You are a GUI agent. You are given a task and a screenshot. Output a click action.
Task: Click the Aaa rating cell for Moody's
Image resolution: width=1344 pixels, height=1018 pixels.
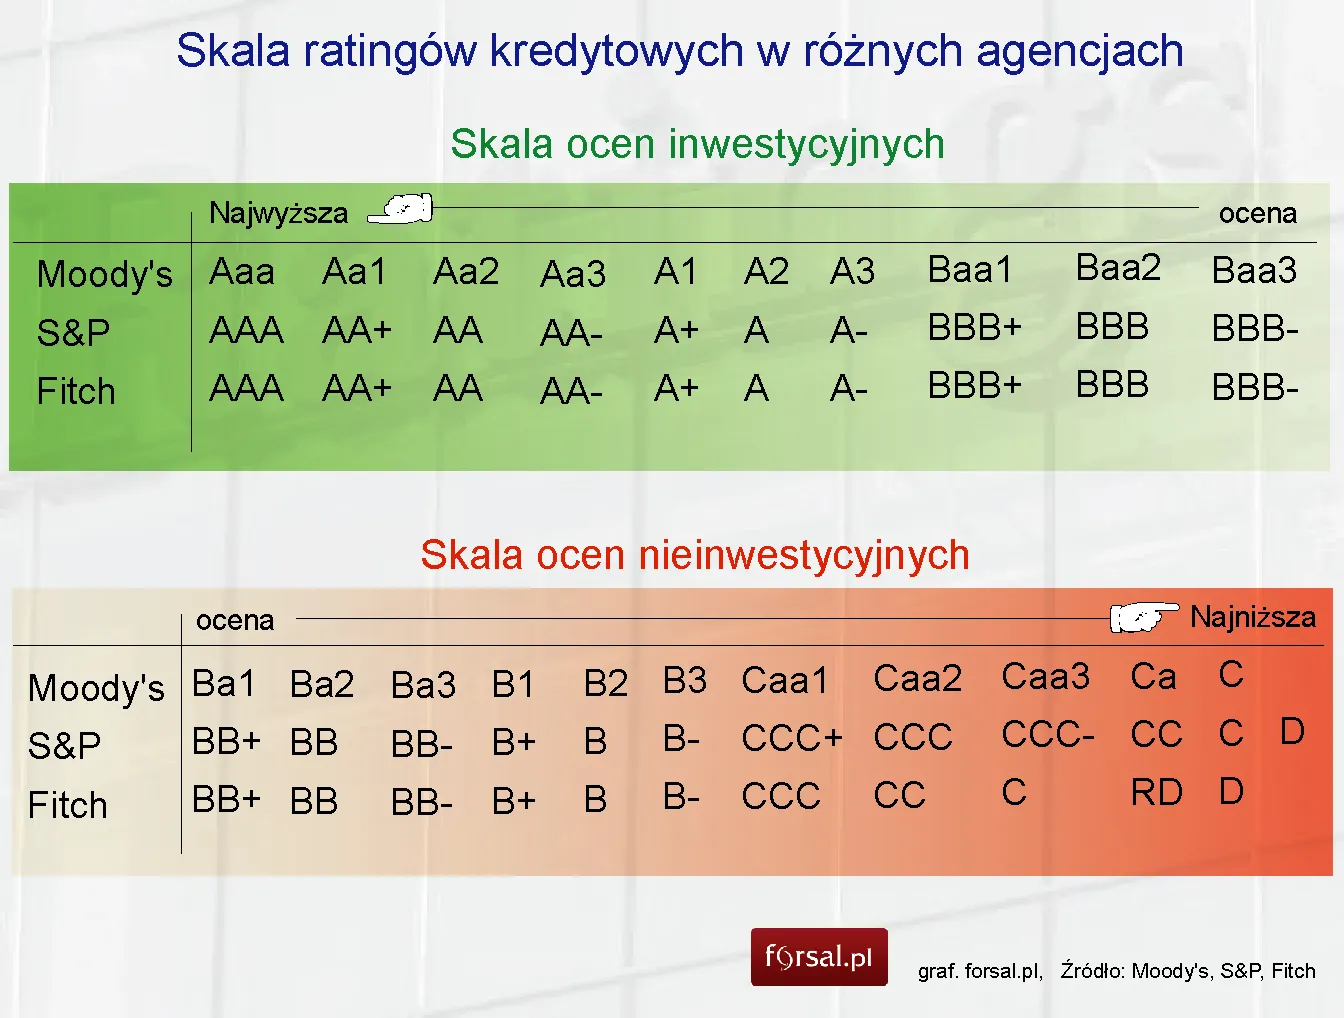point(242,270)
